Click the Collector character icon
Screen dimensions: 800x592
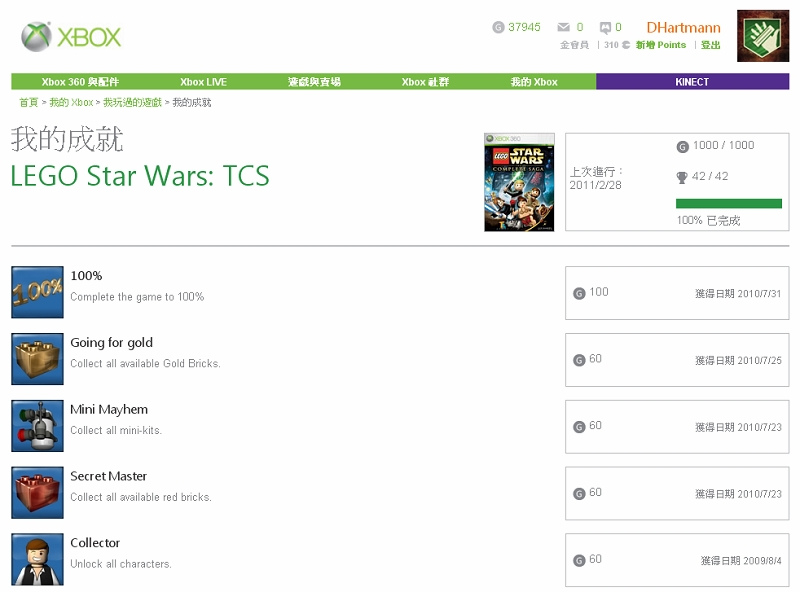[37, 559]
